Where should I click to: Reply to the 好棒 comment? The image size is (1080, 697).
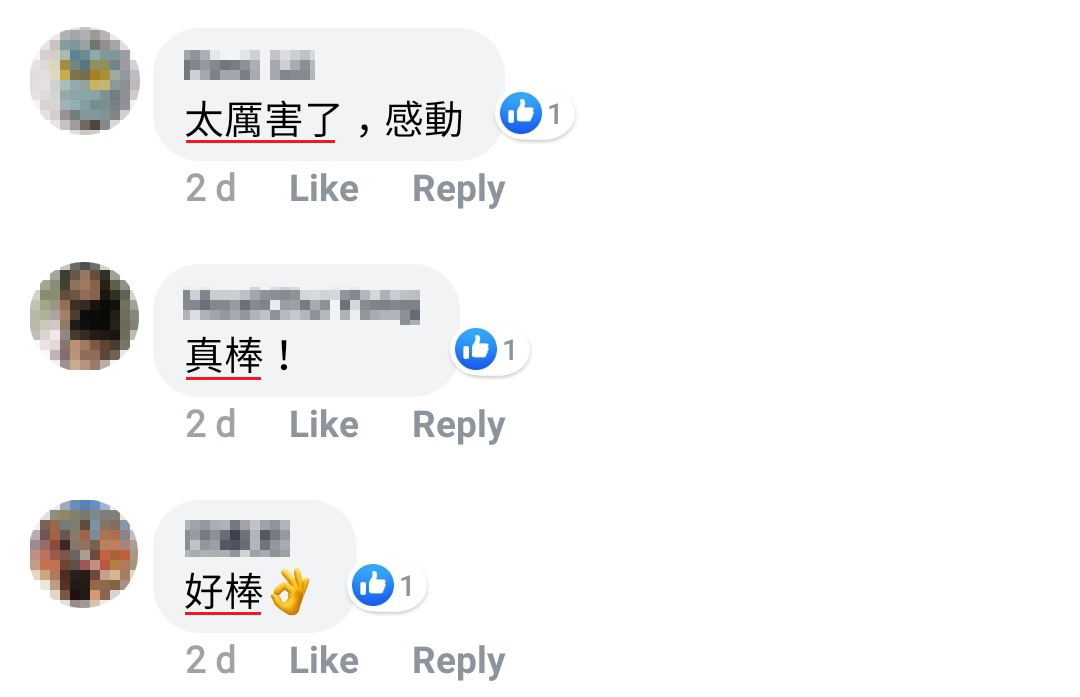pyautogui.click(x=459, y=662)
